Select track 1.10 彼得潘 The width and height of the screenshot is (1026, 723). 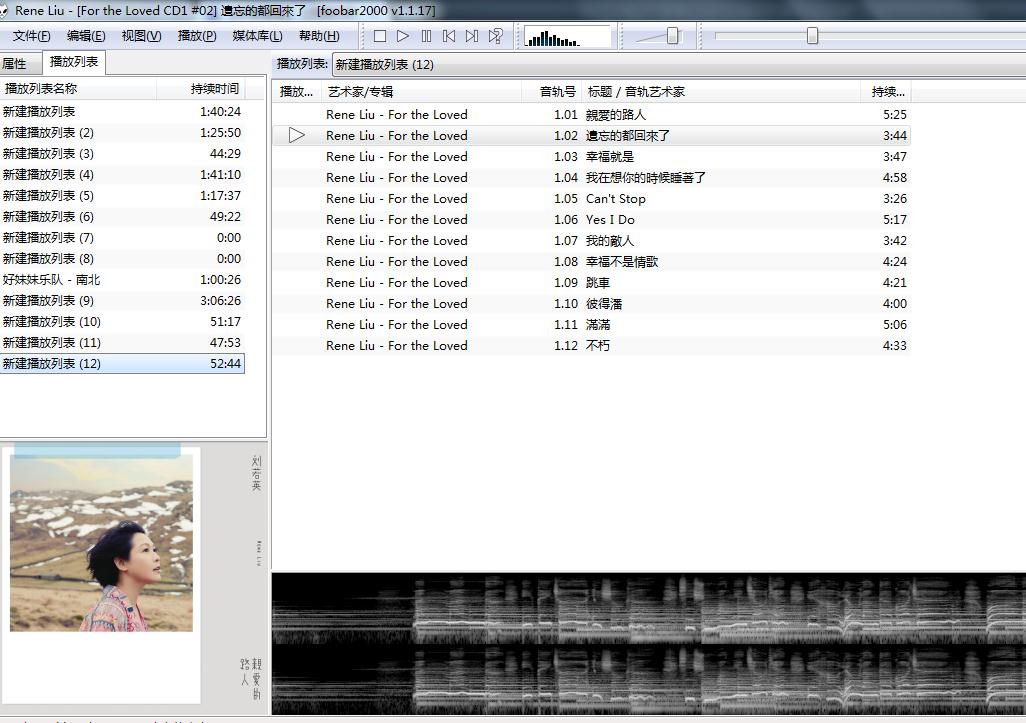pyautogui.click(x=592, y=303)
